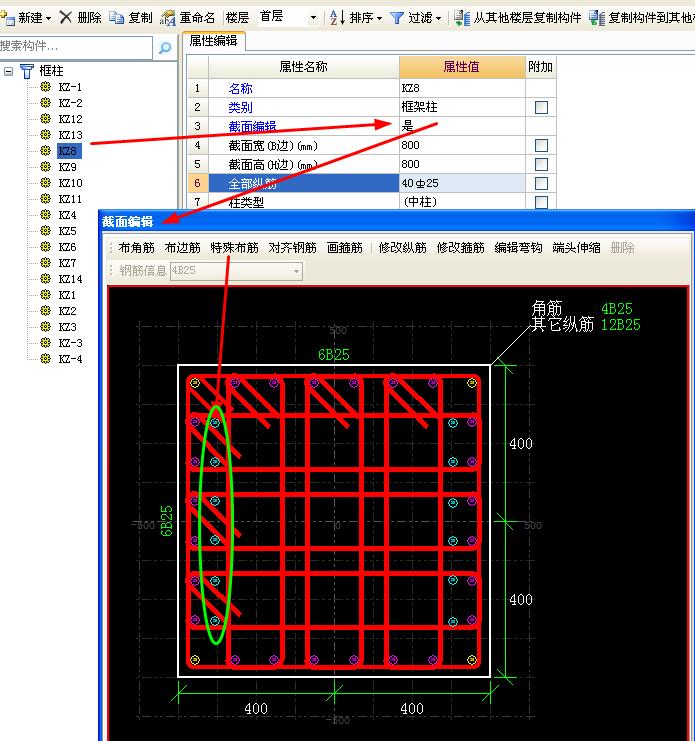
Task: Select 对齐钢筋 in section editor toolbar
Action: click(292, 248)
